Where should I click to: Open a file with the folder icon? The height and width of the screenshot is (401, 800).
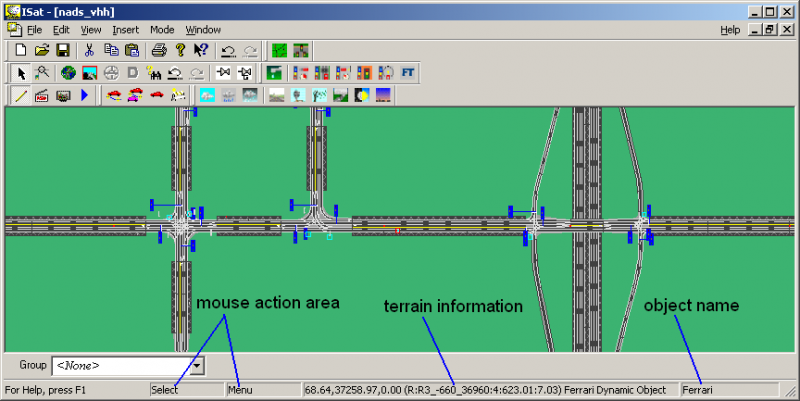pyautogui.click(x=42, y=50)
